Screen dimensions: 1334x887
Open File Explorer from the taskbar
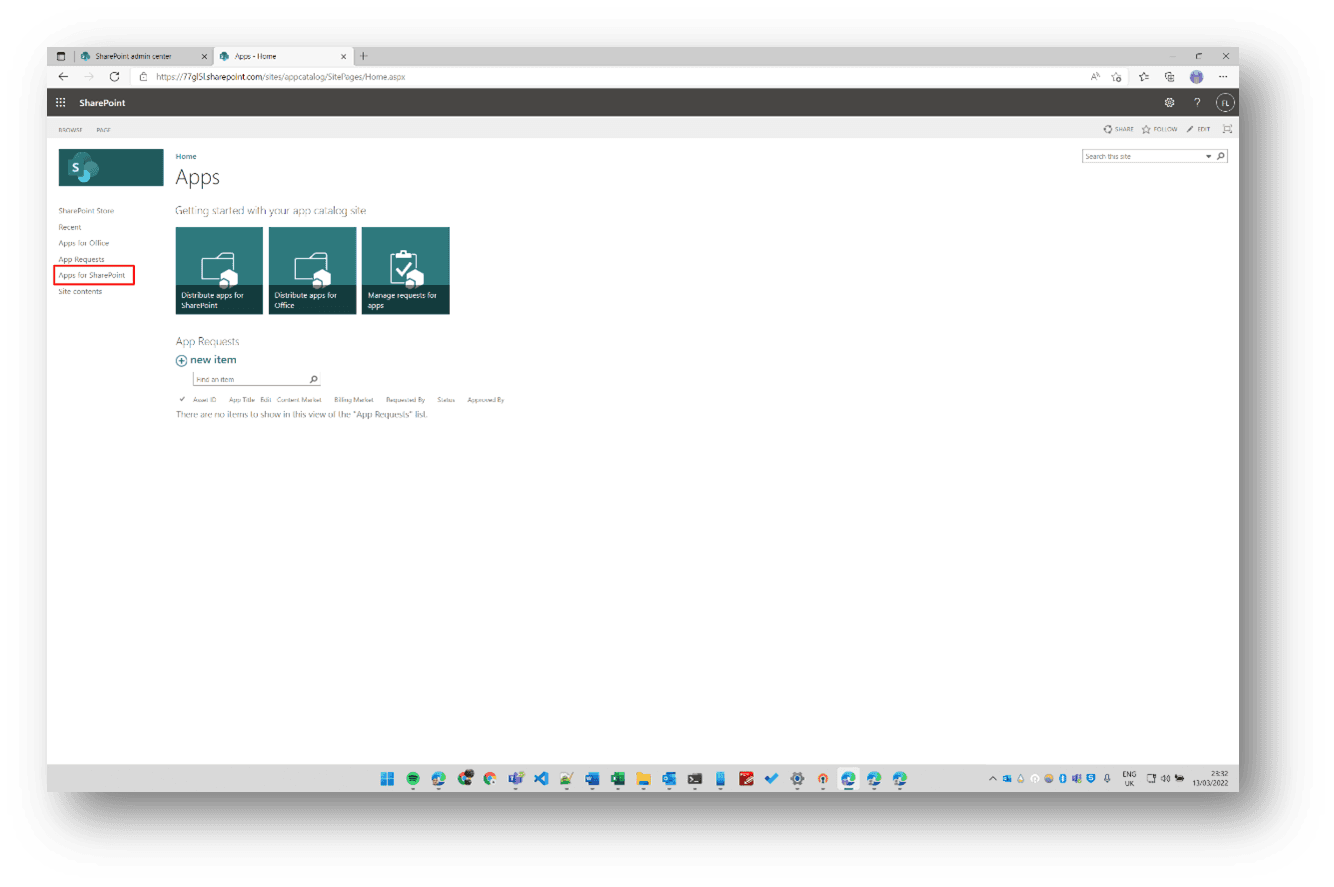[x=643, y=779]
